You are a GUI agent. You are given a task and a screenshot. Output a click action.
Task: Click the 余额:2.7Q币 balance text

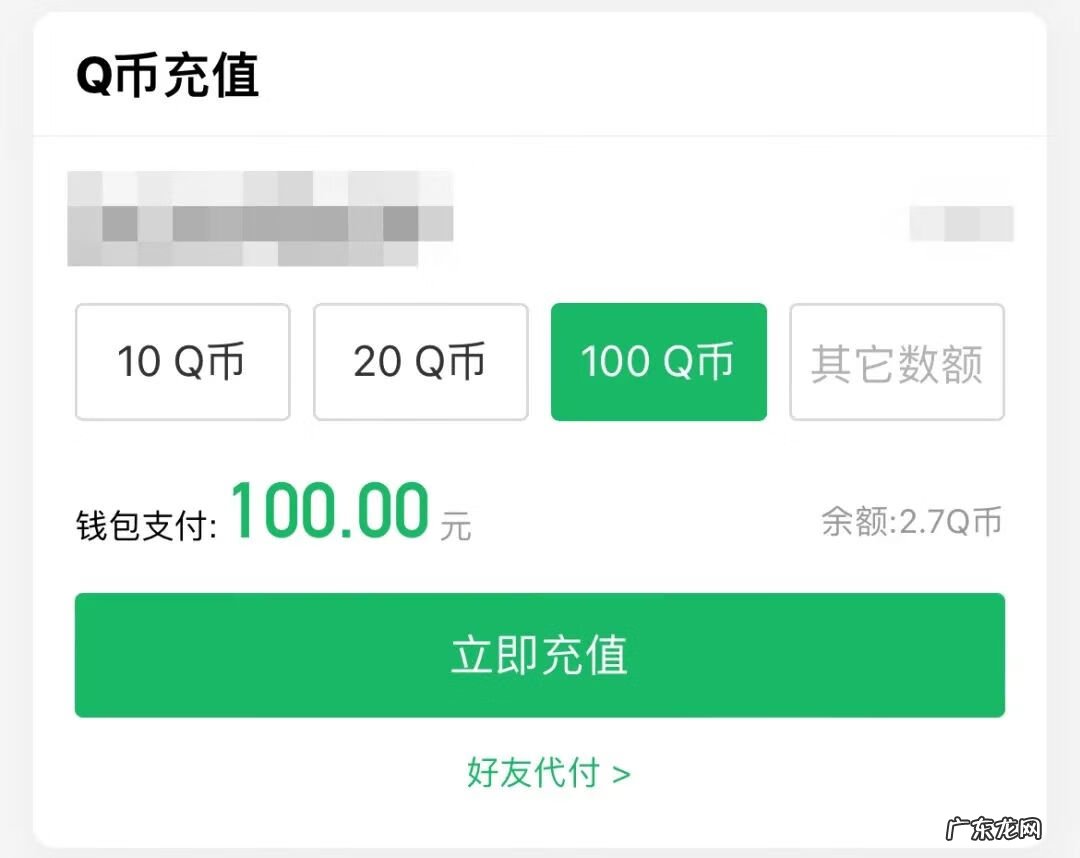pyautogui.click(x=911, y=521)
